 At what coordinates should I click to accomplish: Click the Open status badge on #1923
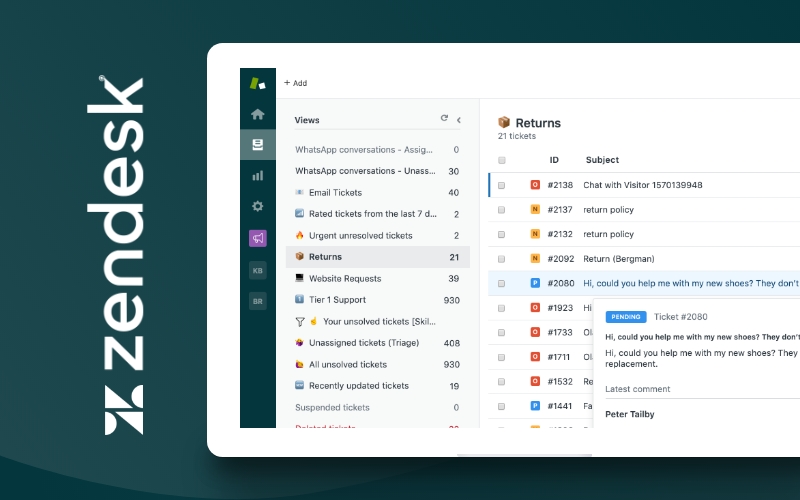tap(535, 308)
